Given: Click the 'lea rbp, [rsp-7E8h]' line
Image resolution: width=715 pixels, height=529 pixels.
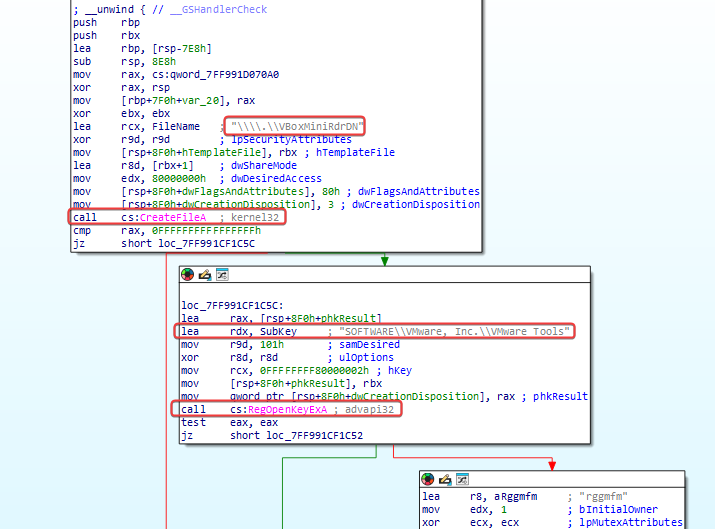Looking at the screenshot, I should click(x=142, y=48).
